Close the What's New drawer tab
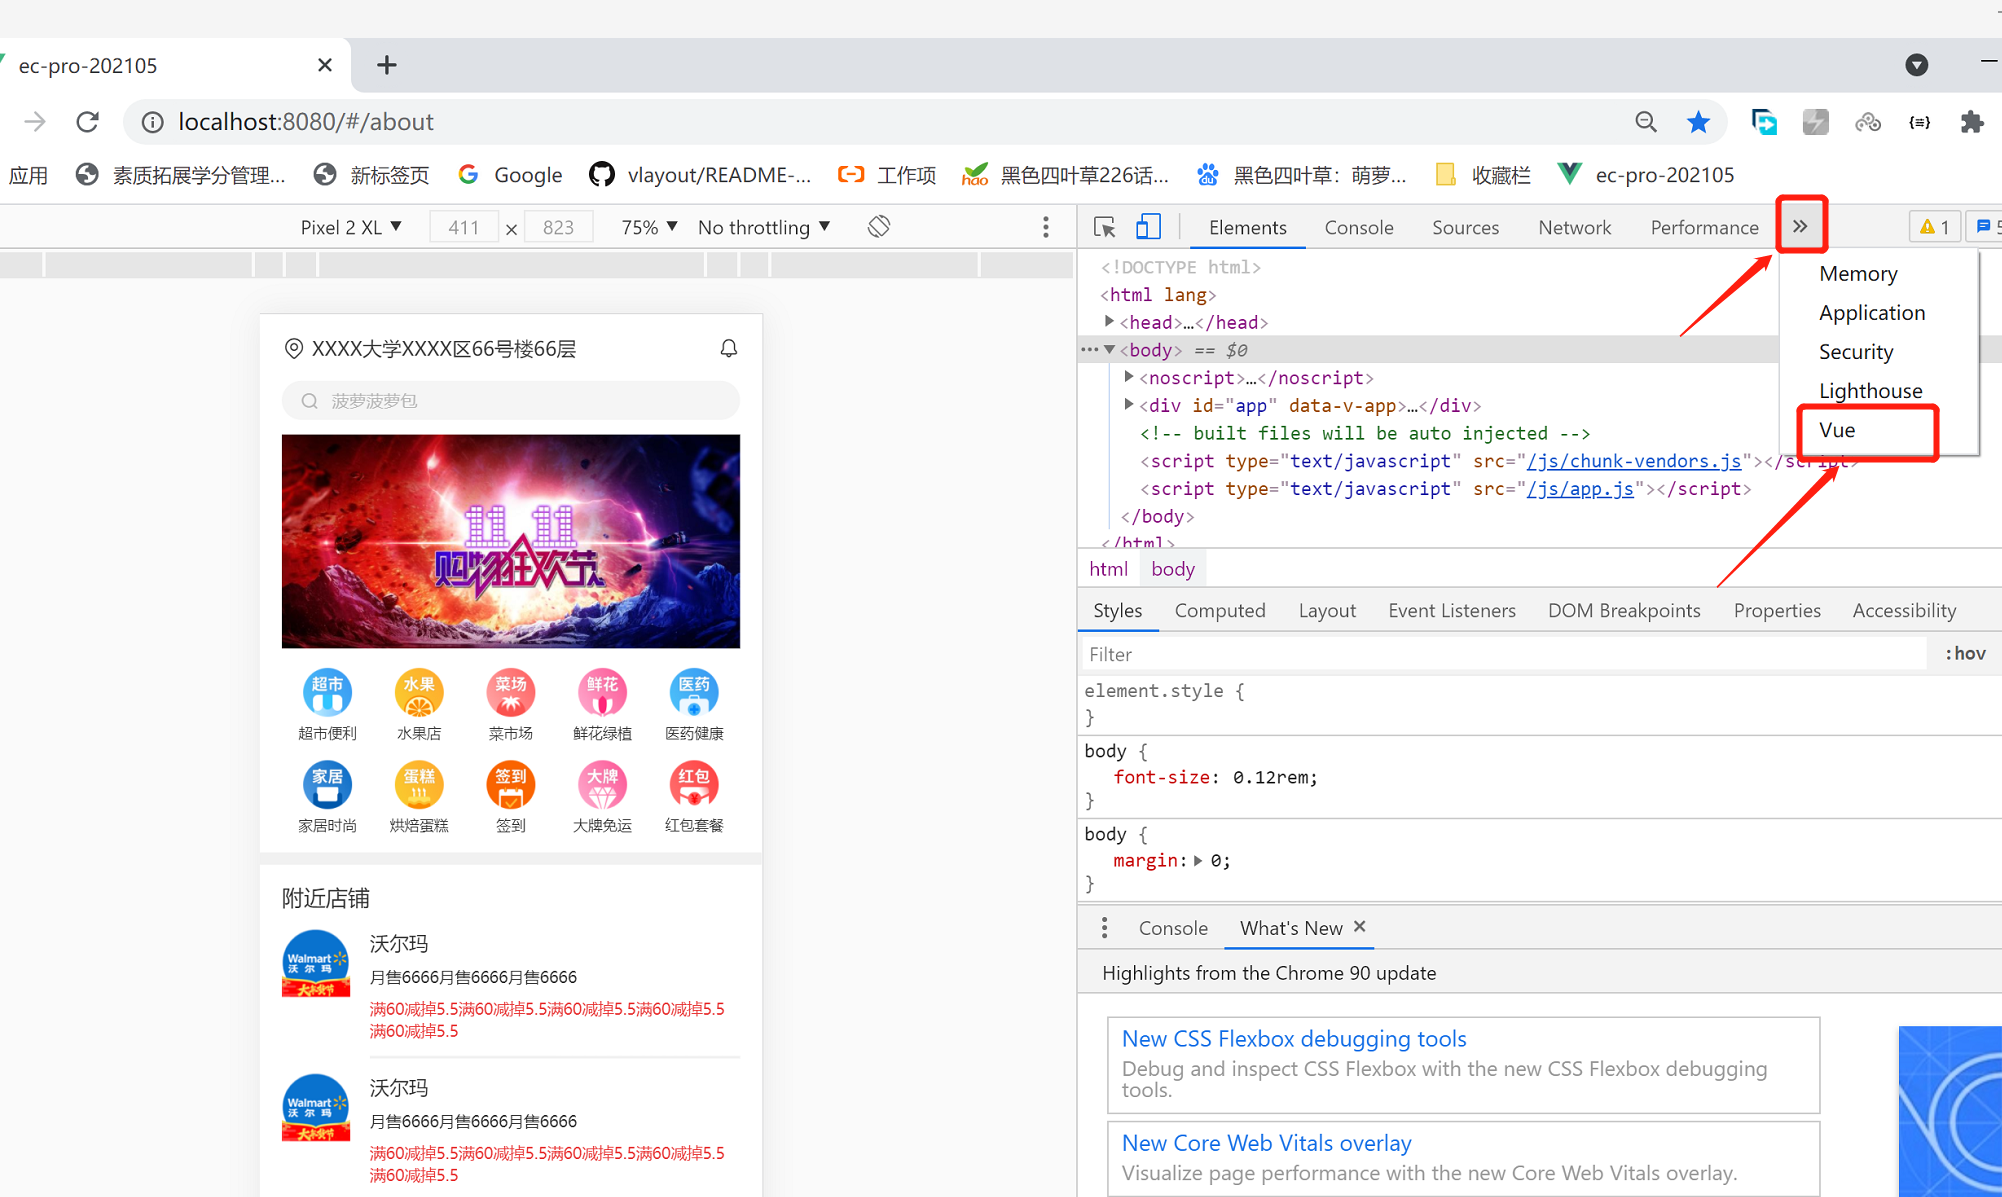2002x1197 pixels. [x=1360, y=927]
